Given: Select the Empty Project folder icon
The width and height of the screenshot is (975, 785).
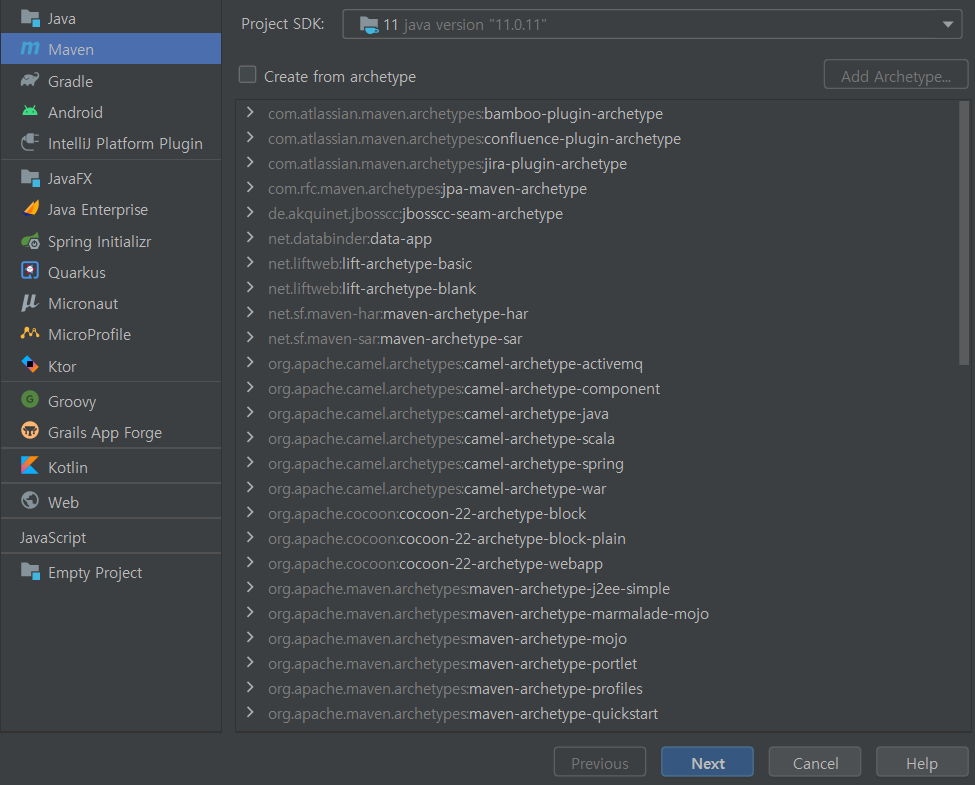Looking at the screenshot, I should [x=30, y=571].
